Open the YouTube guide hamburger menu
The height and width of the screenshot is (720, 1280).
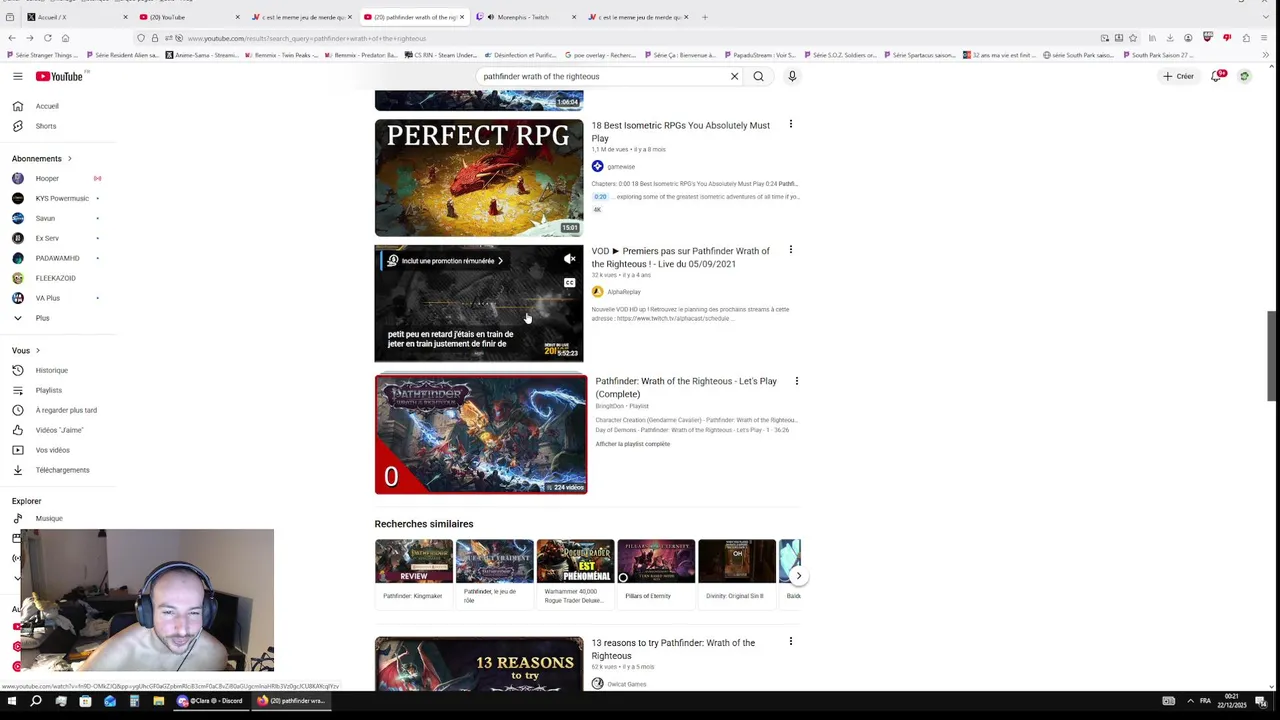pyautogui.click(x=17, y=76)
